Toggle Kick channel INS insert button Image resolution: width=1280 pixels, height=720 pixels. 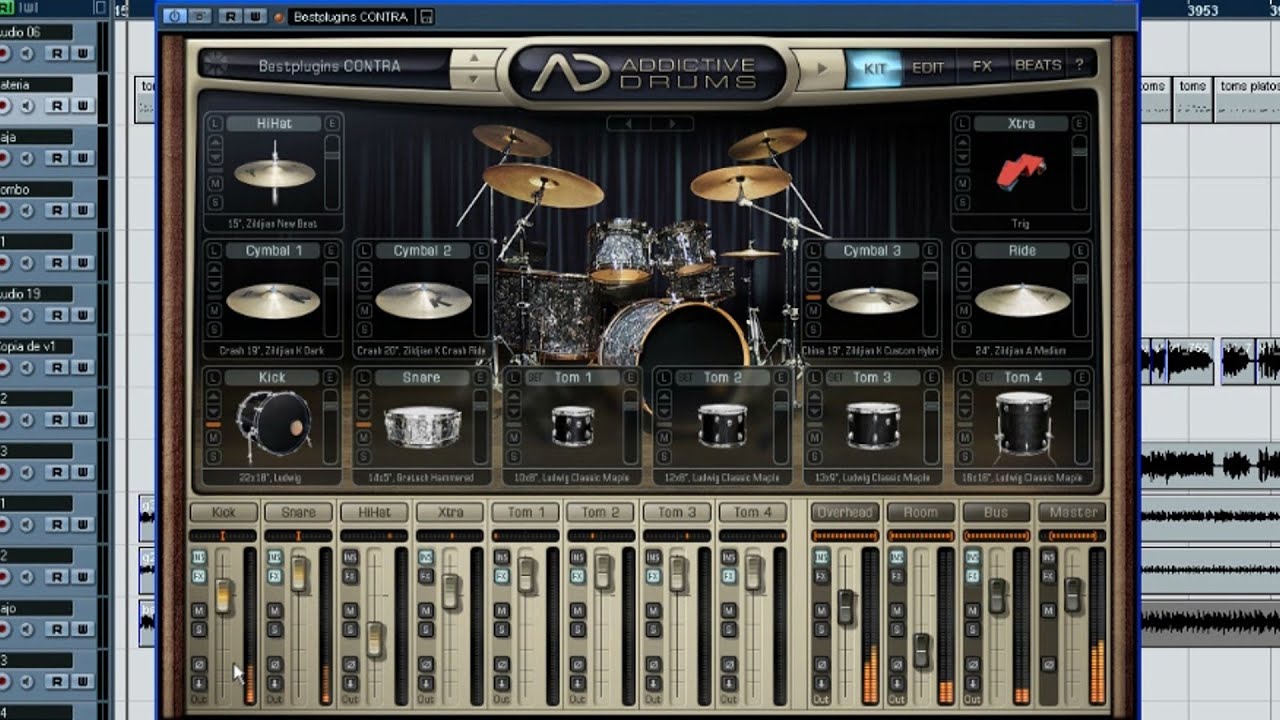pyautogui.click(x=199, y=557)
